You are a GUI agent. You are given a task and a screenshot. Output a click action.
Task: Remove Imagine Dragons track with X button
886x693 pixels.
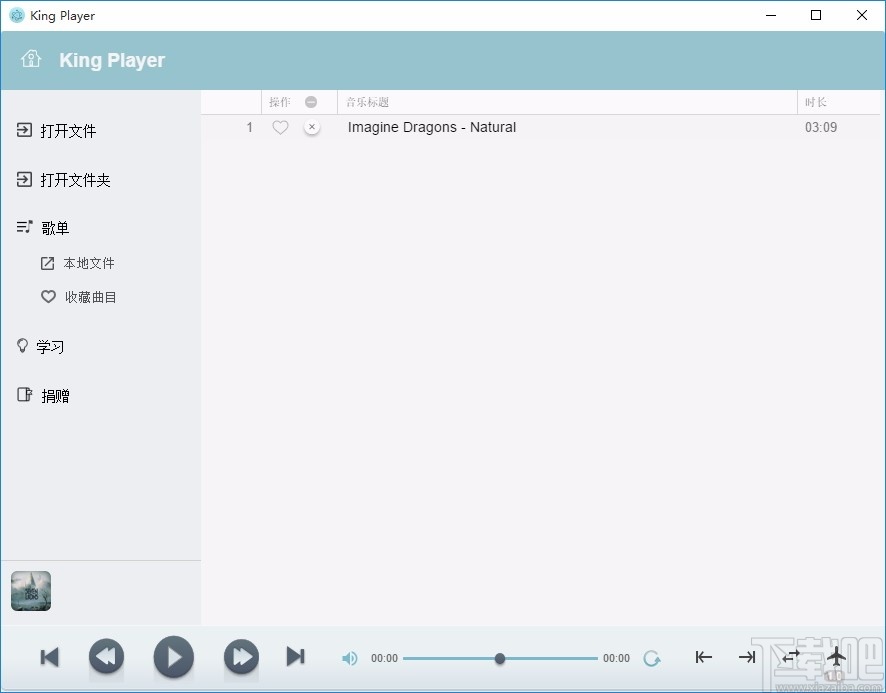click(x=312, y=128)
